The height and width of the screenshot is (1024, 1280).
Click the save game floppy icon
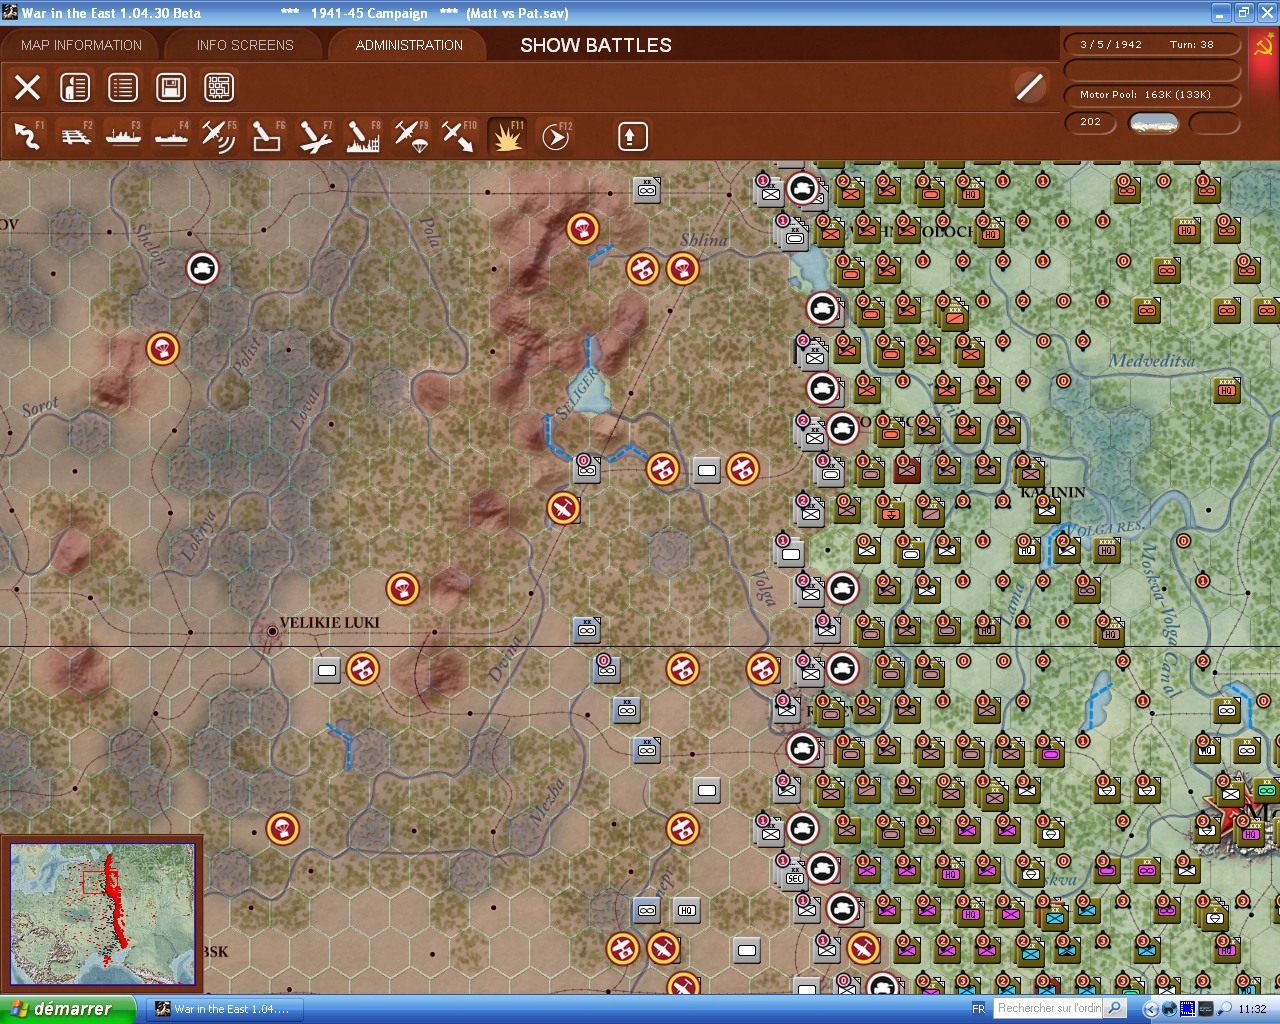pyautogui.click(x=171, y=88)
